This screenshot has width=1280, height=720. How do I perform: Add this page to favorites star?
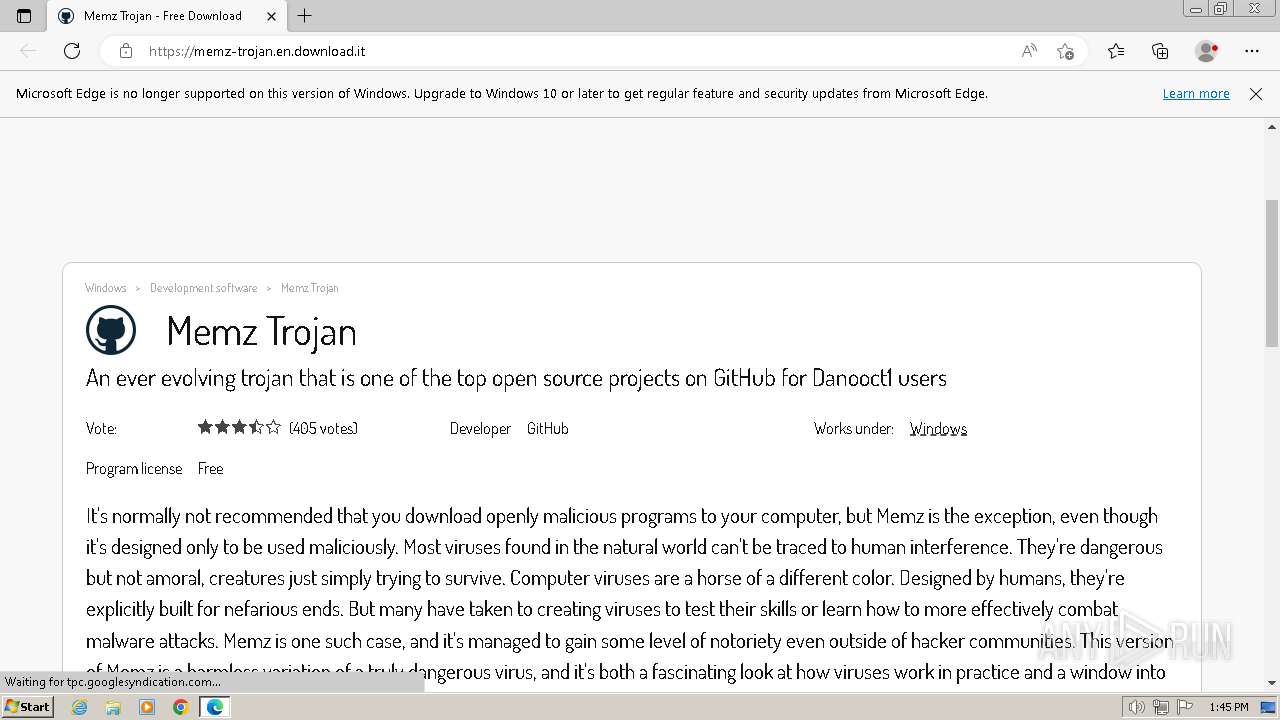(1065, 51)
